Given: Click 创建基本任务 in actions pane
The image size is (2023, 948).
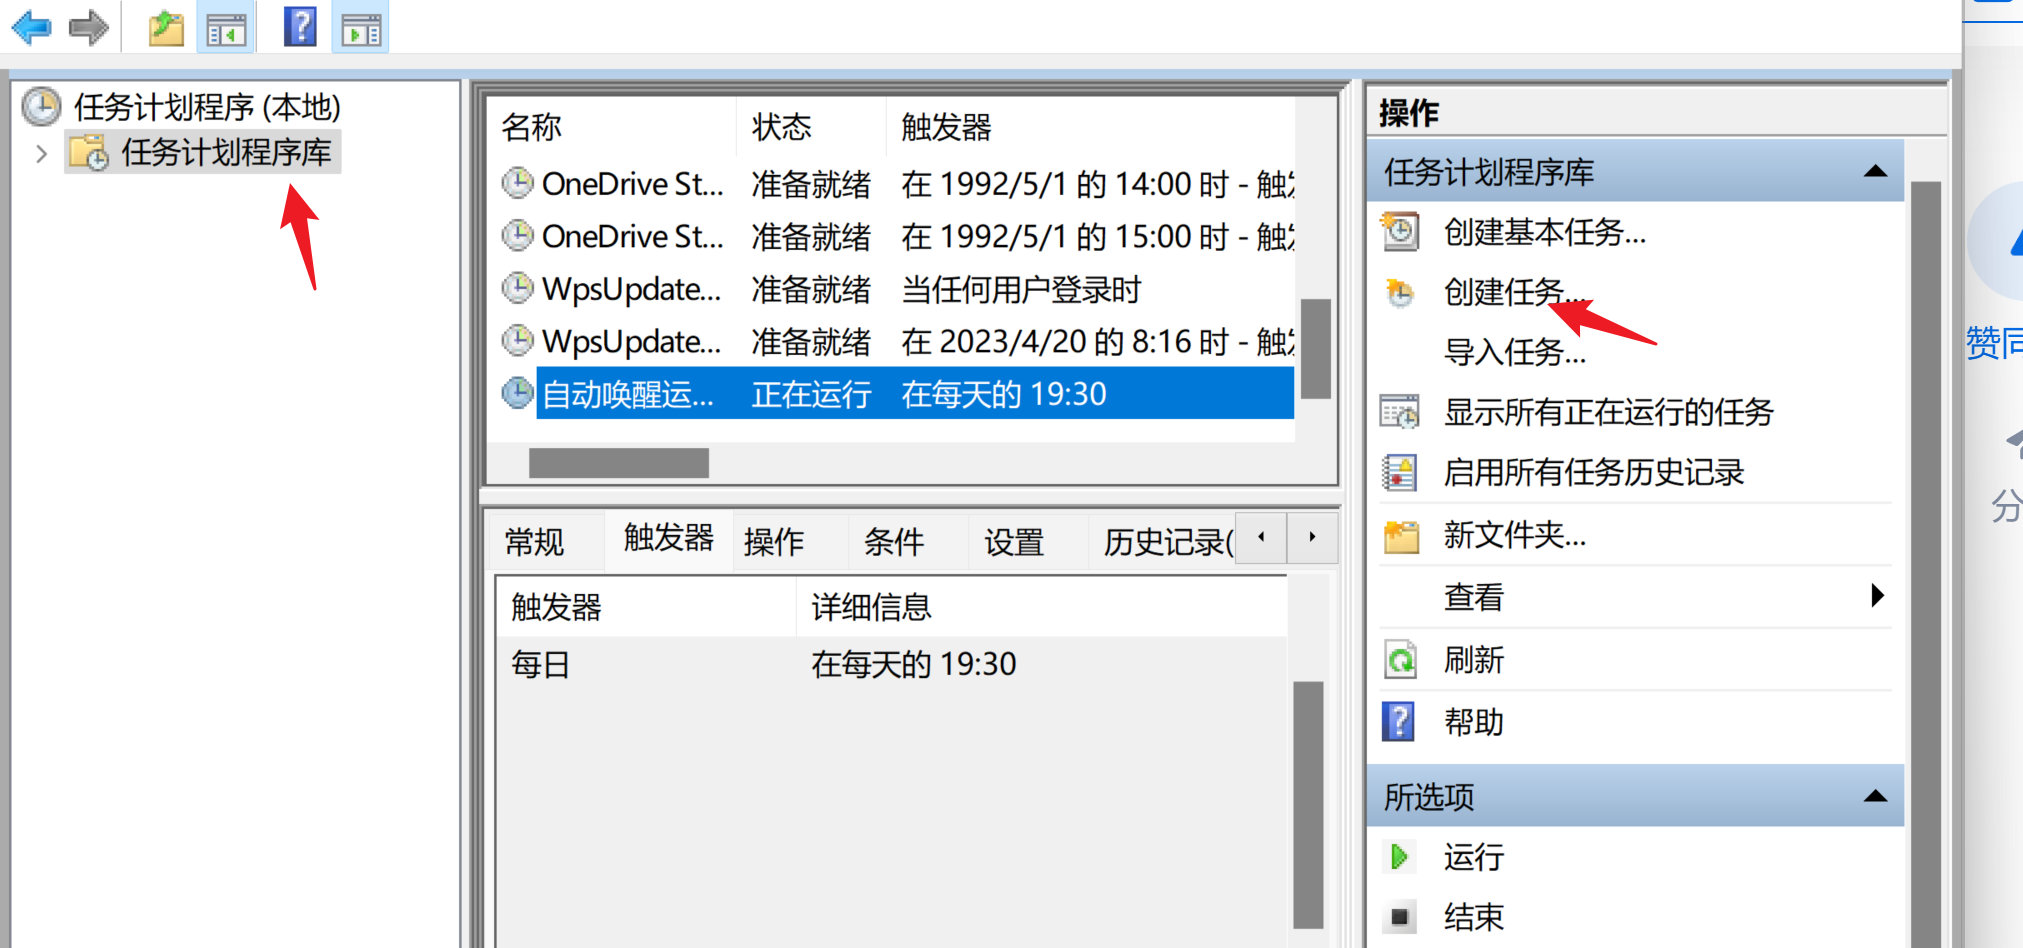Looking at the screenshot, I should tap(1544, 232).
